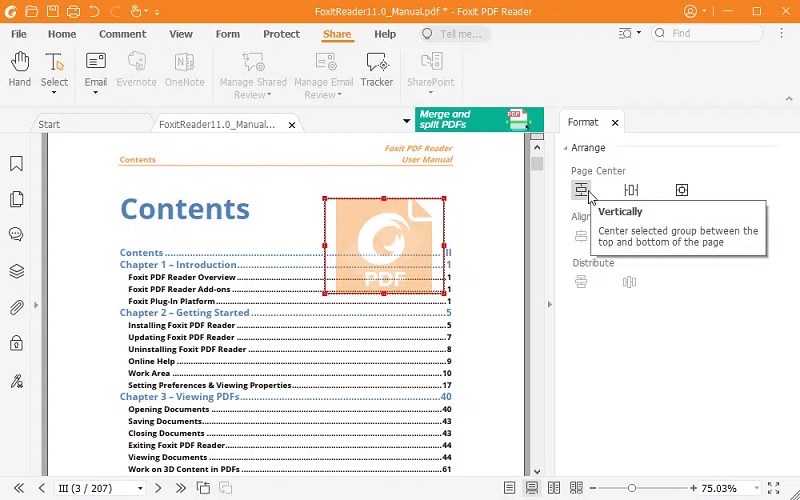The height and width of the screenshot is (500, 800).
Task: Open the page number dropdown
Action: (x=140, y=489)
